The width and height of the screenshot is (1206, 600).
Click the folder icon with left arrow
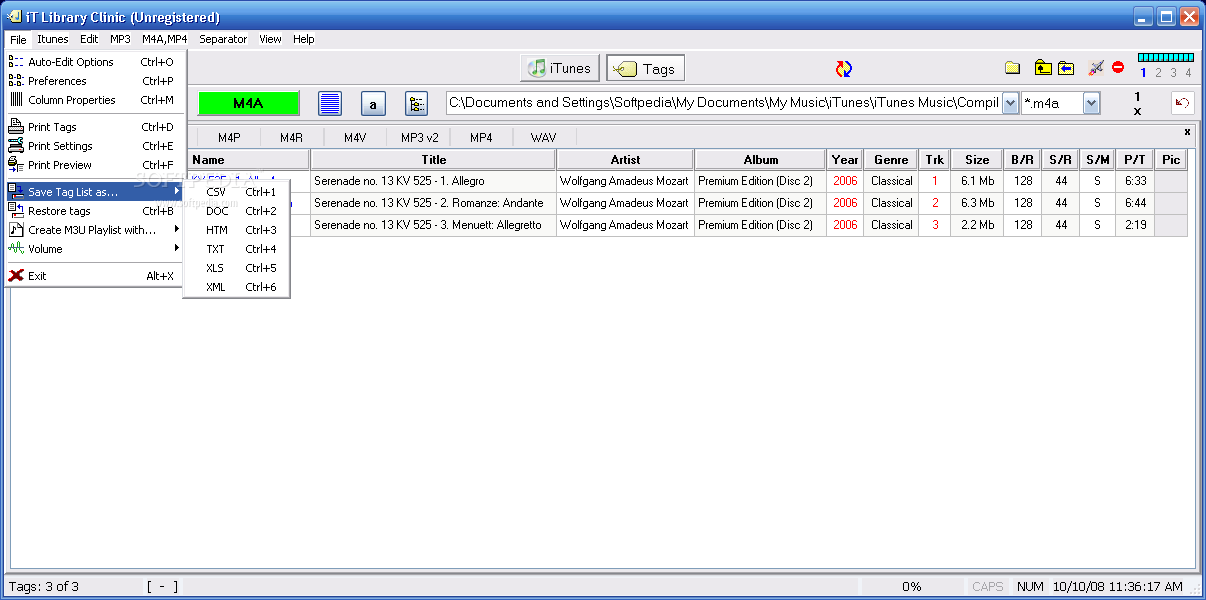click(x=1066, y=68)
